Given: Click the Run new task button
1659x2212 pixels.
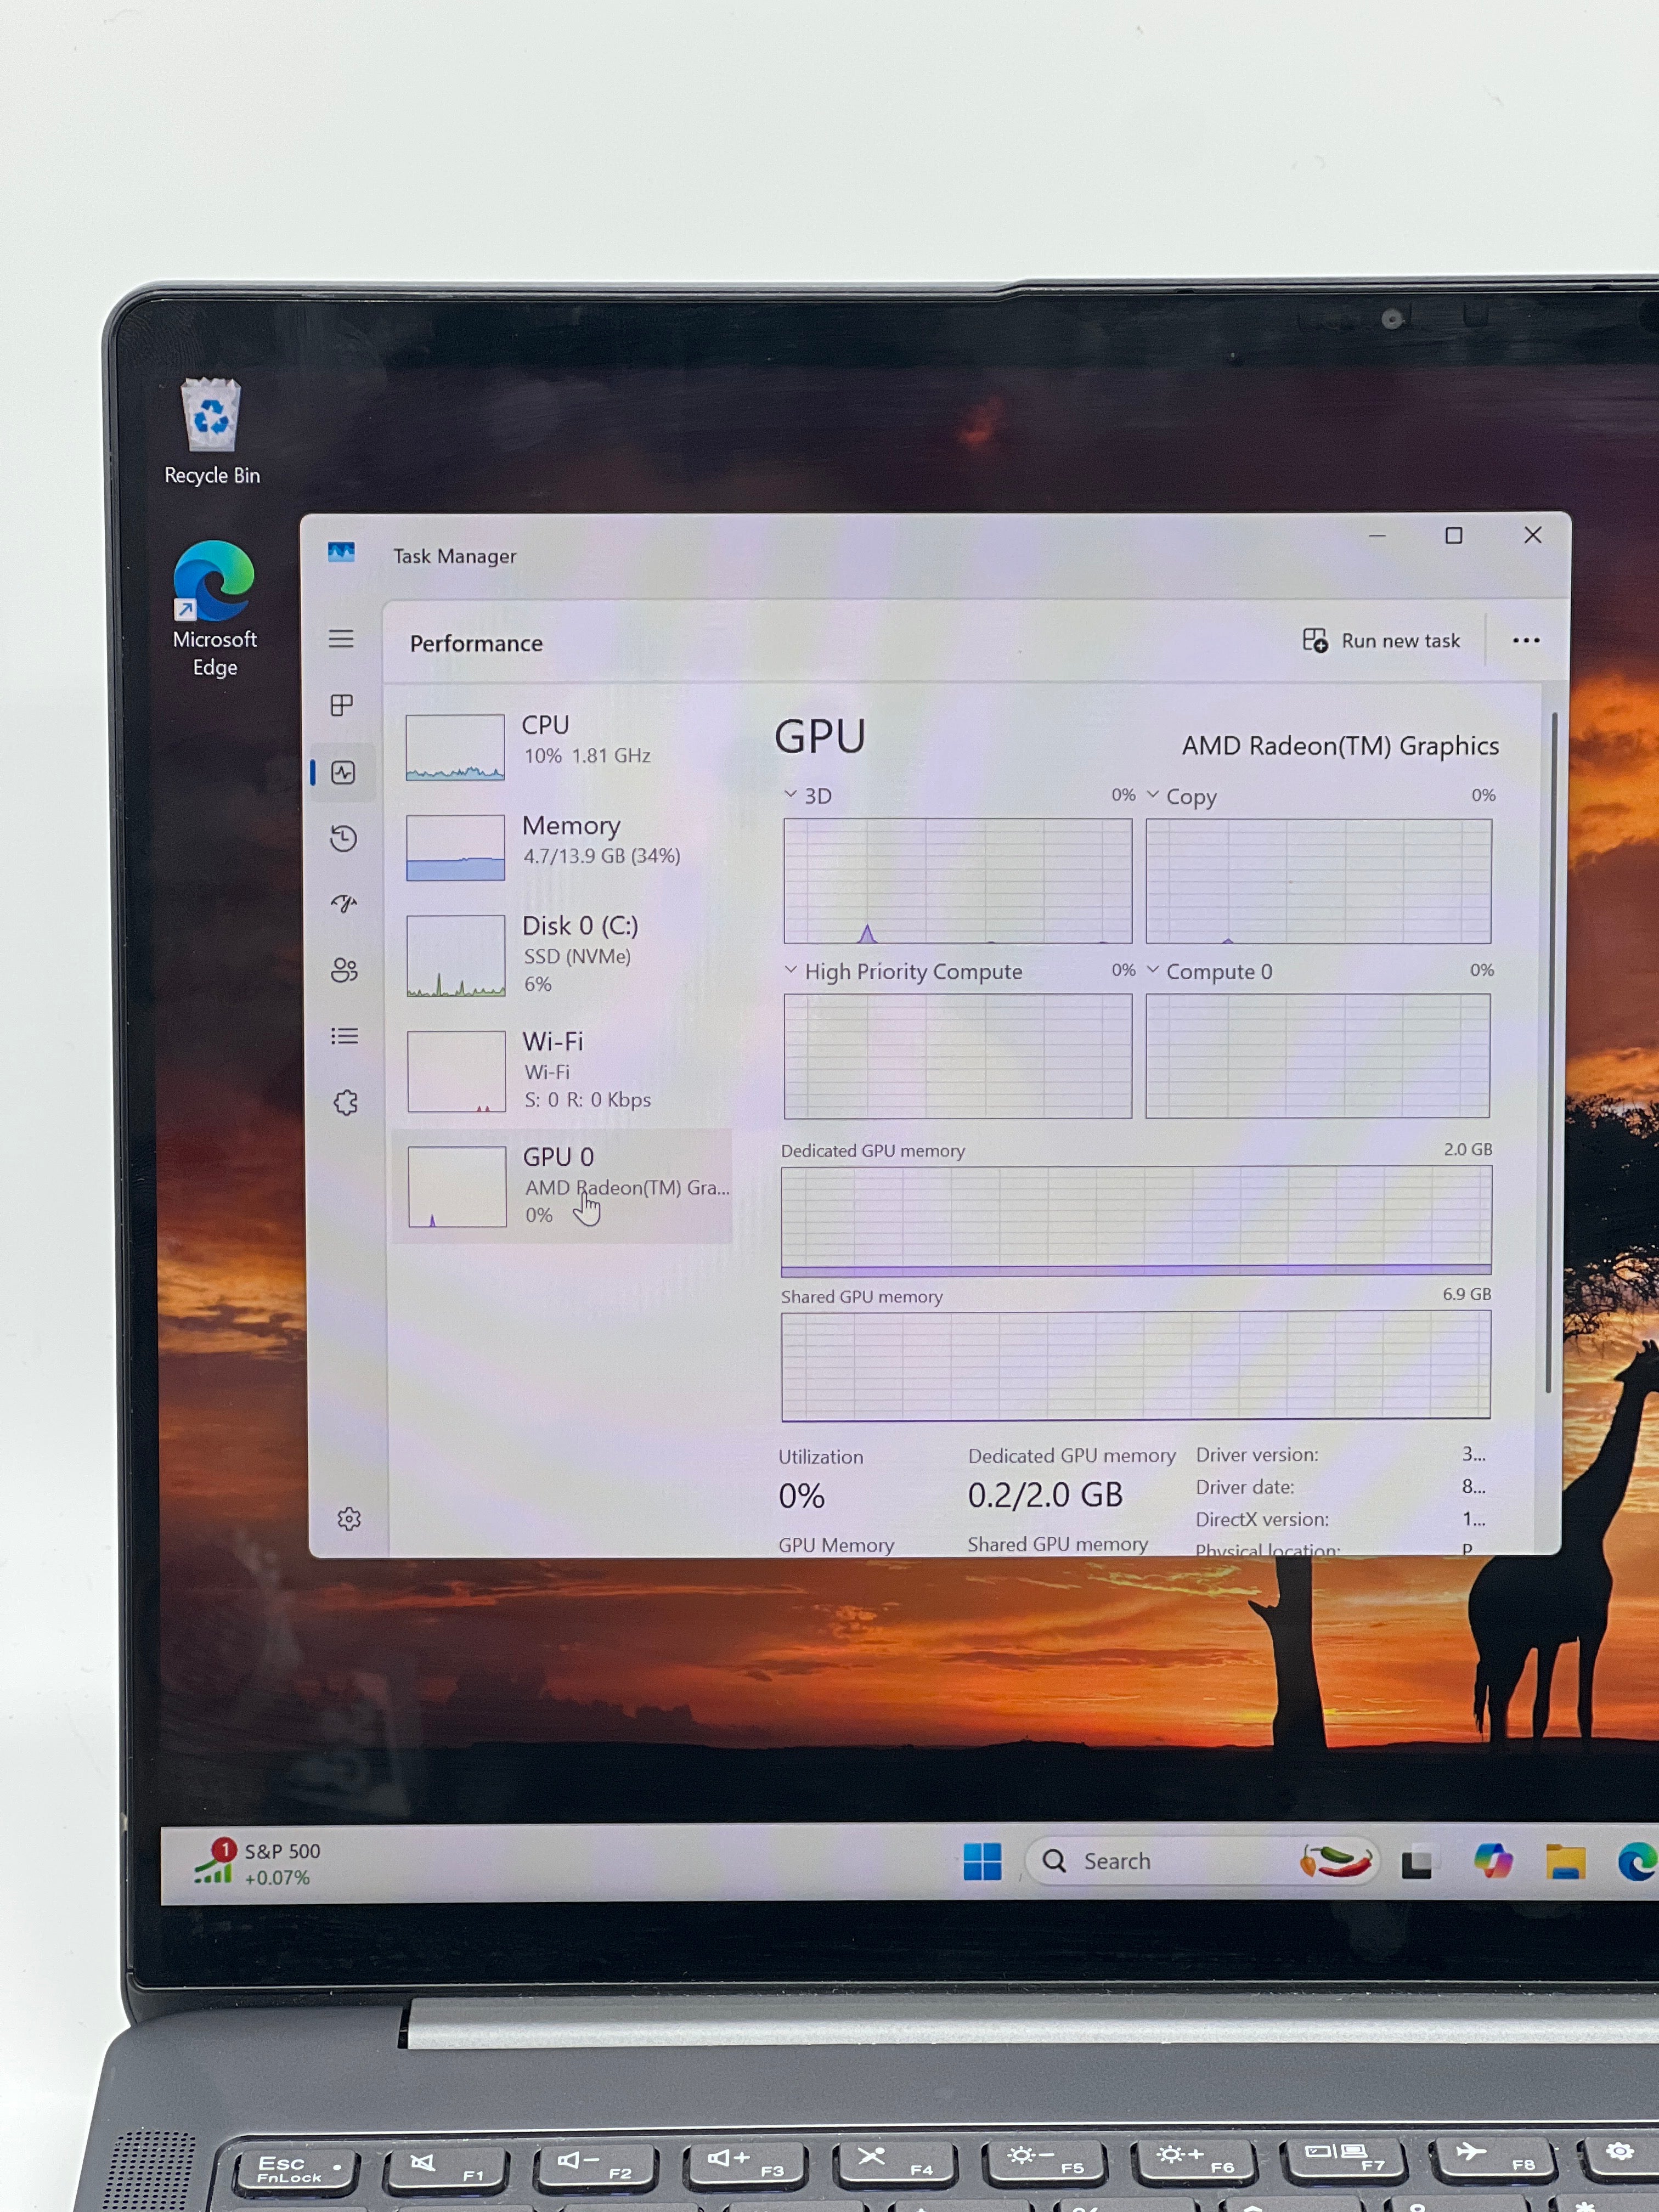Looking at the screenshot, I should click(1381, 641).
